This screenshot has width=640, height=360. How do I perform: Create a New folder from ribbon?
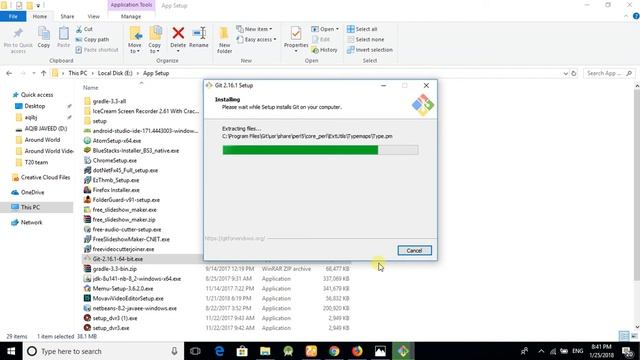[224, 40]
